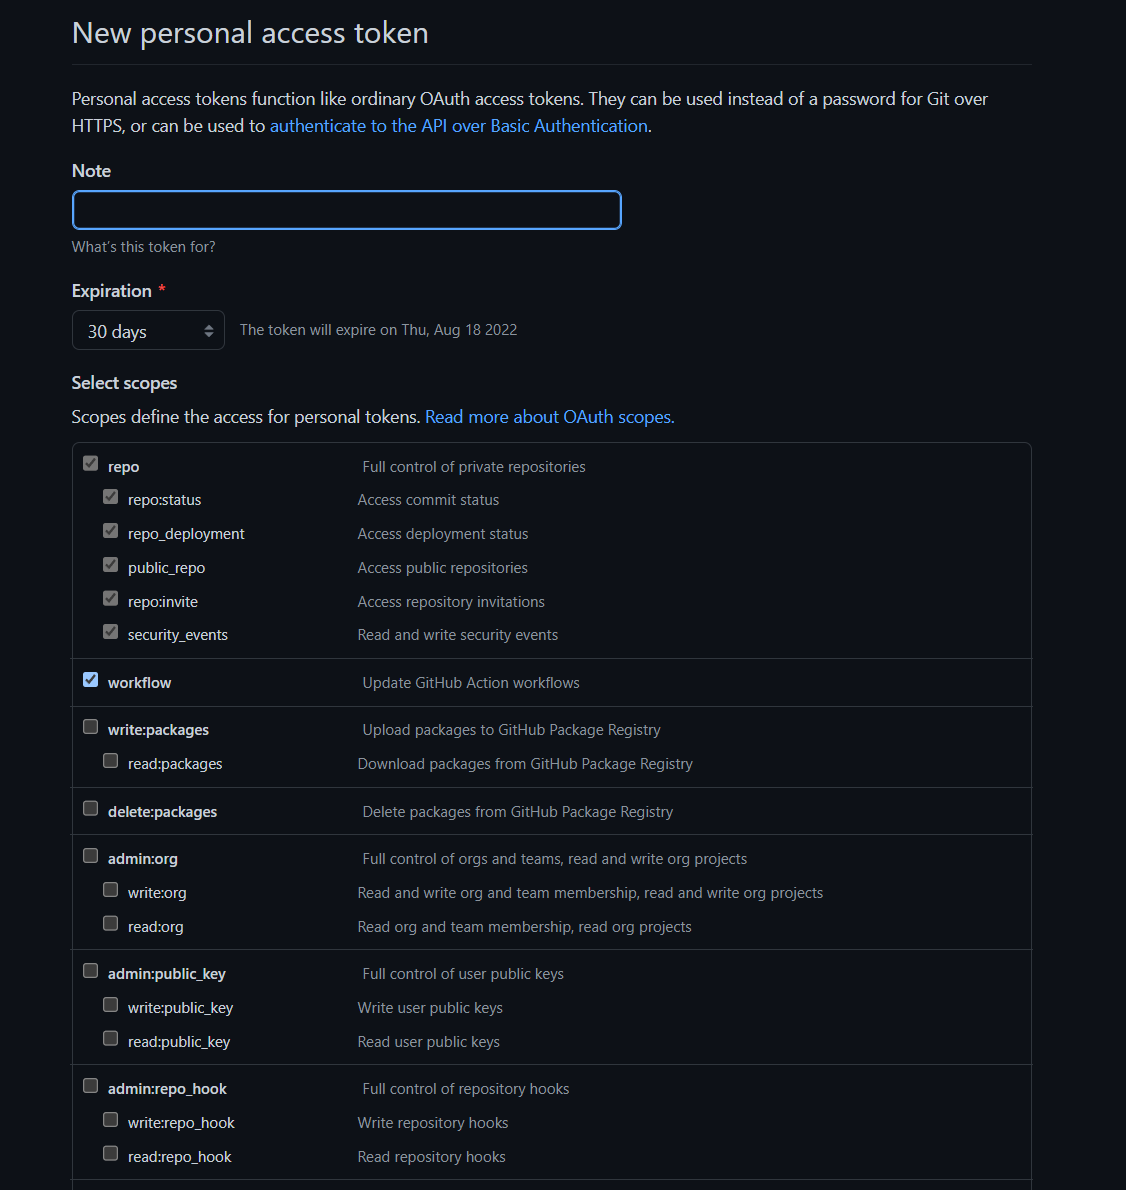The height and width of the screenshot is (1190, 1126).
Task: Enable the write:packages scope checkbox
Action: (x=90, y=726)
